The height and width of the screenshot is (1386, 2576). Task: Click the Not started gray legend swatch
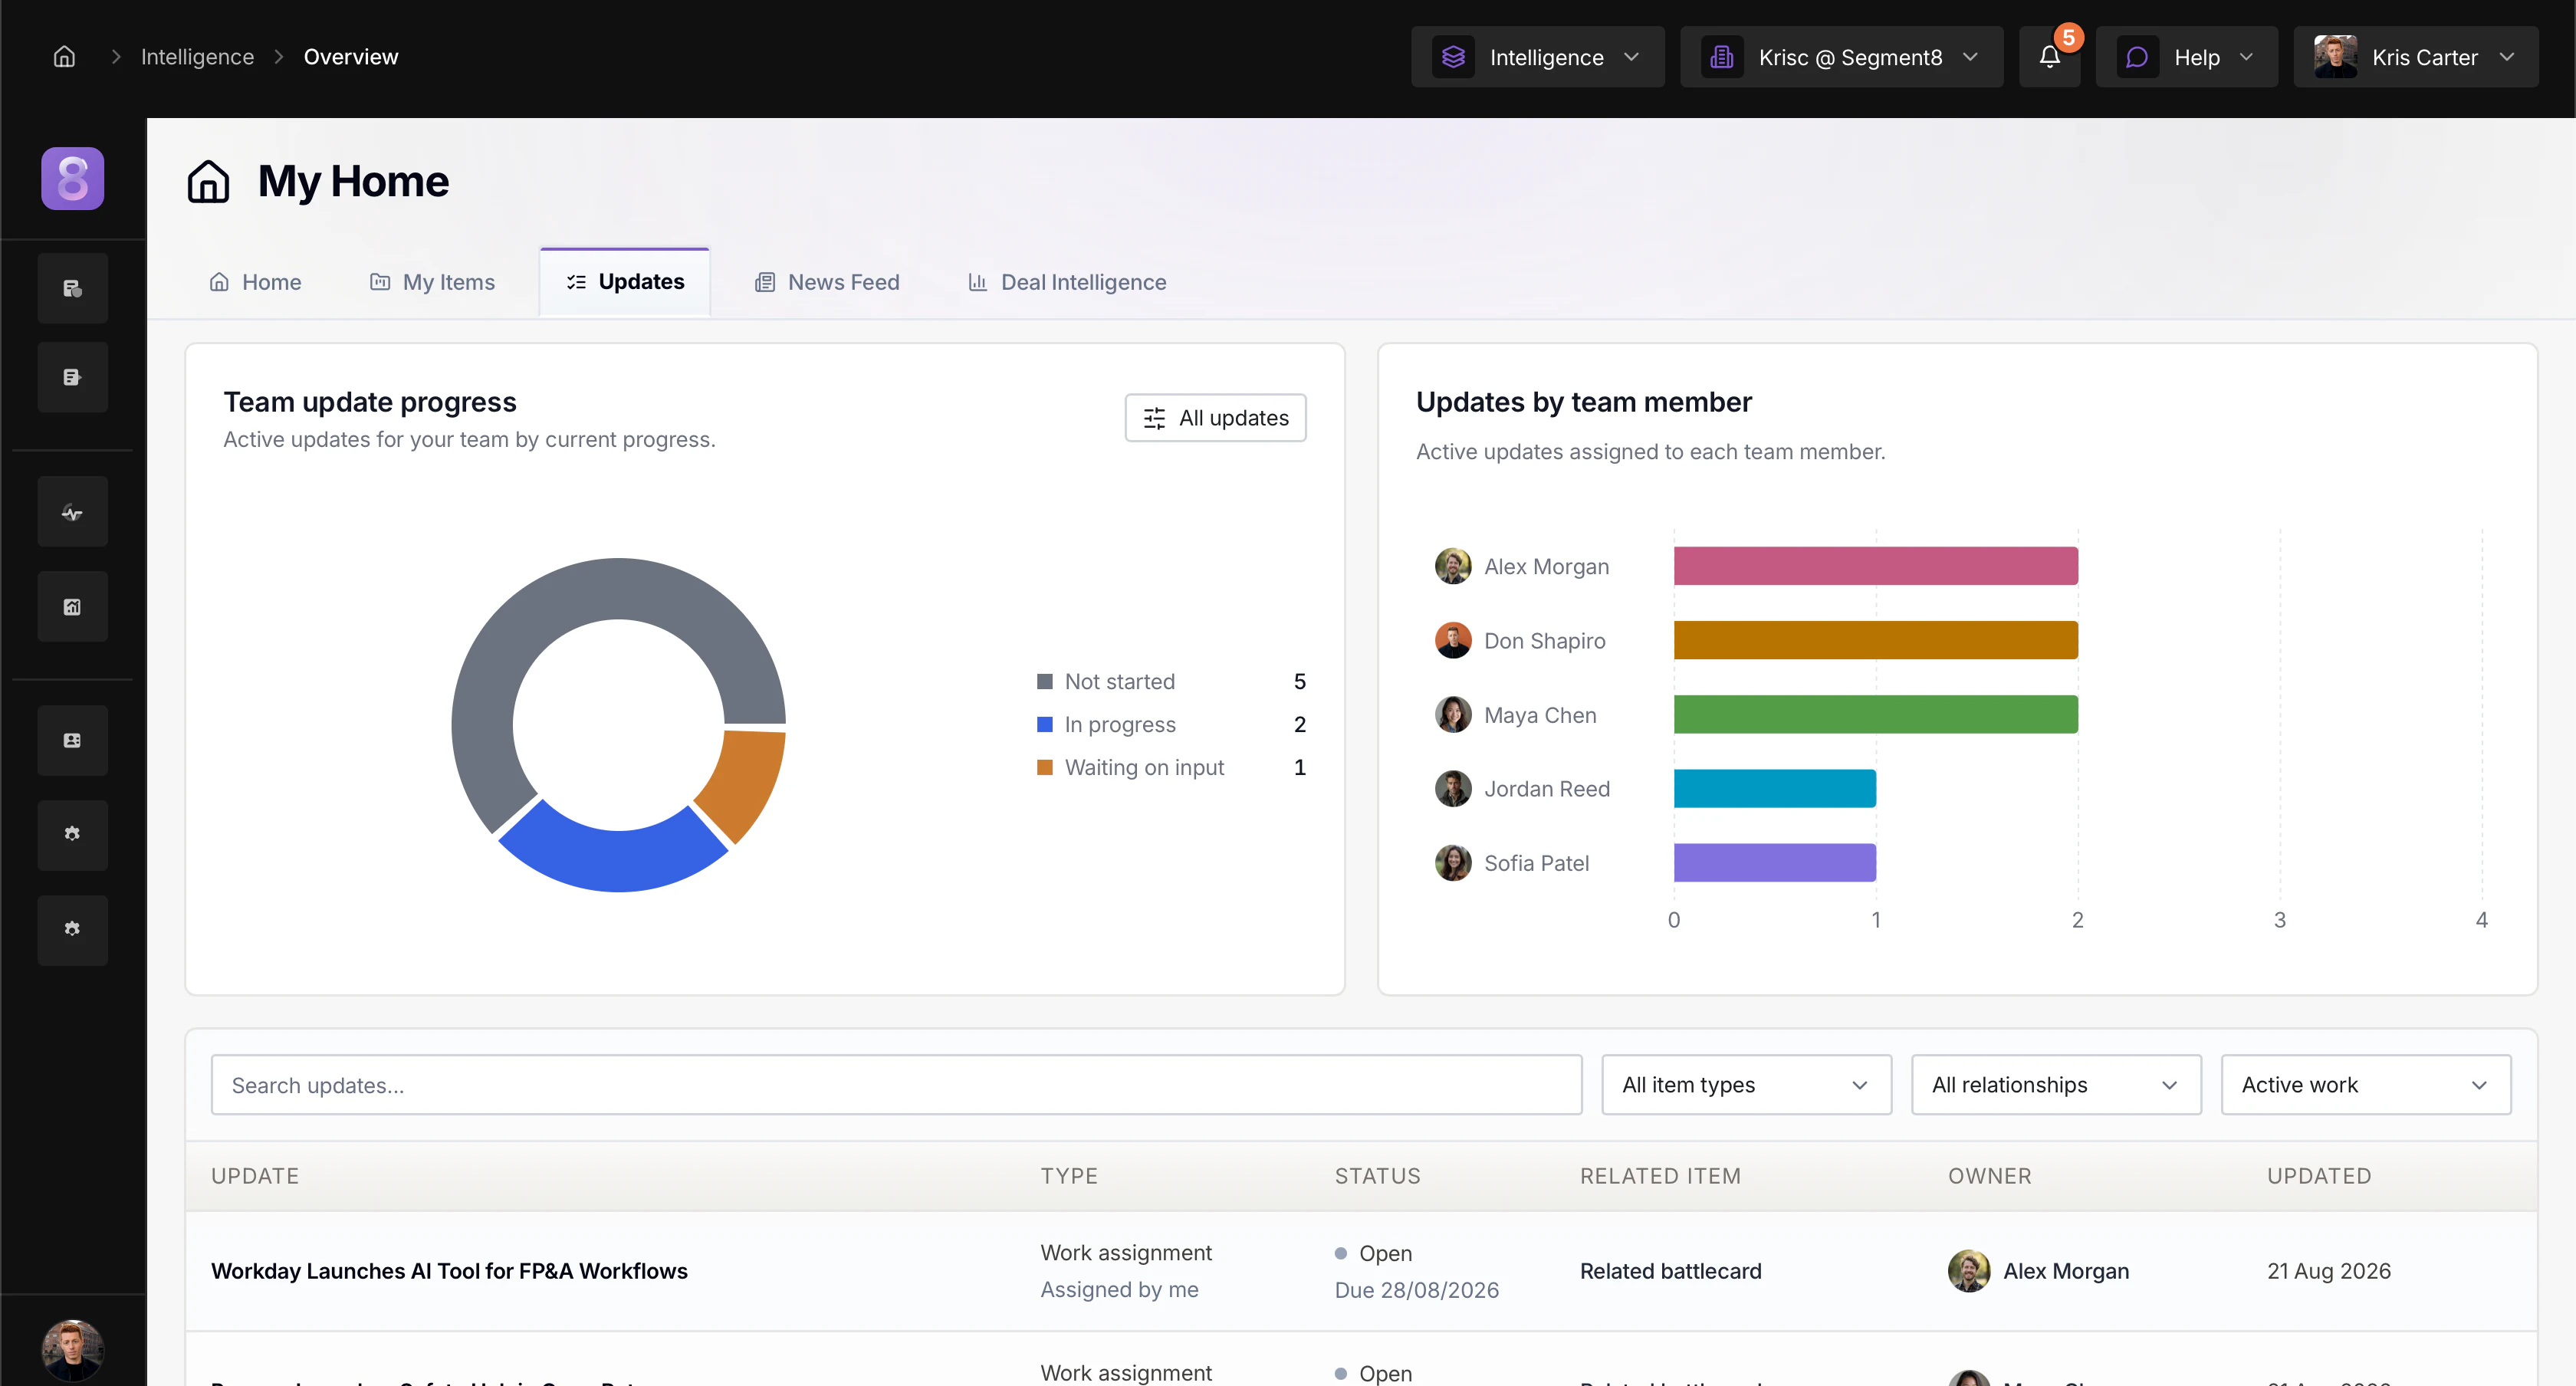tap(1044, 682)
